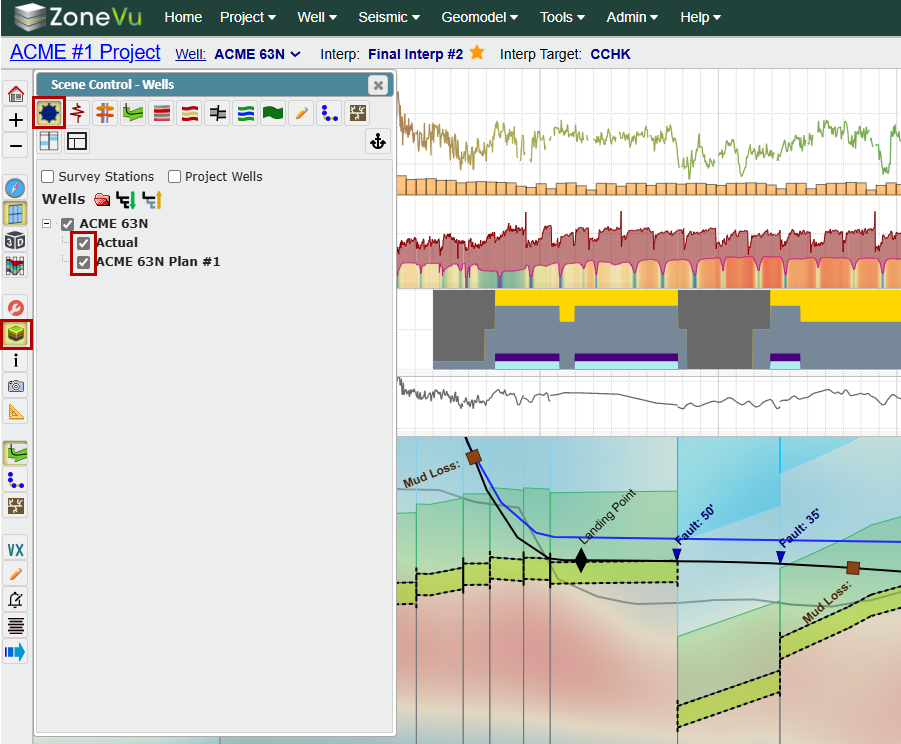Screen dimensions: 901x744
Task: Open panel green curved section tab icon
Action: point(133,113)
